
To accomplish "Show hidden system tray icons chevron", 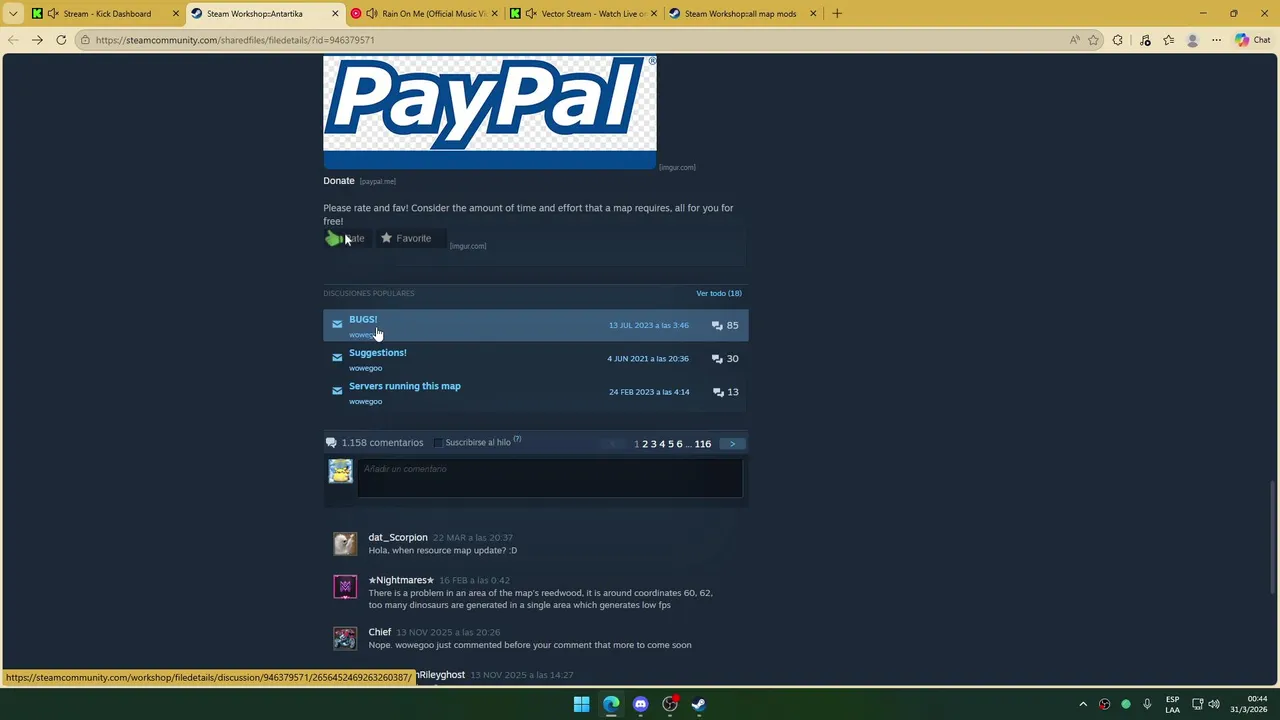I will (1083, 704).
